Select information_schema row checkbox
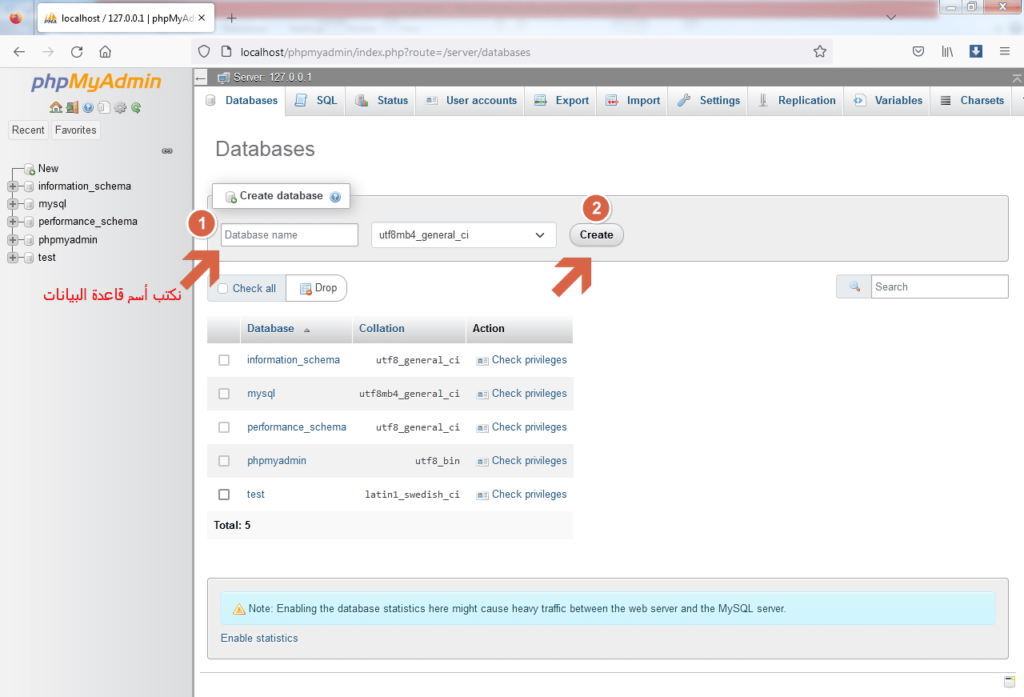1024x697 pixels. coord(224,360)
